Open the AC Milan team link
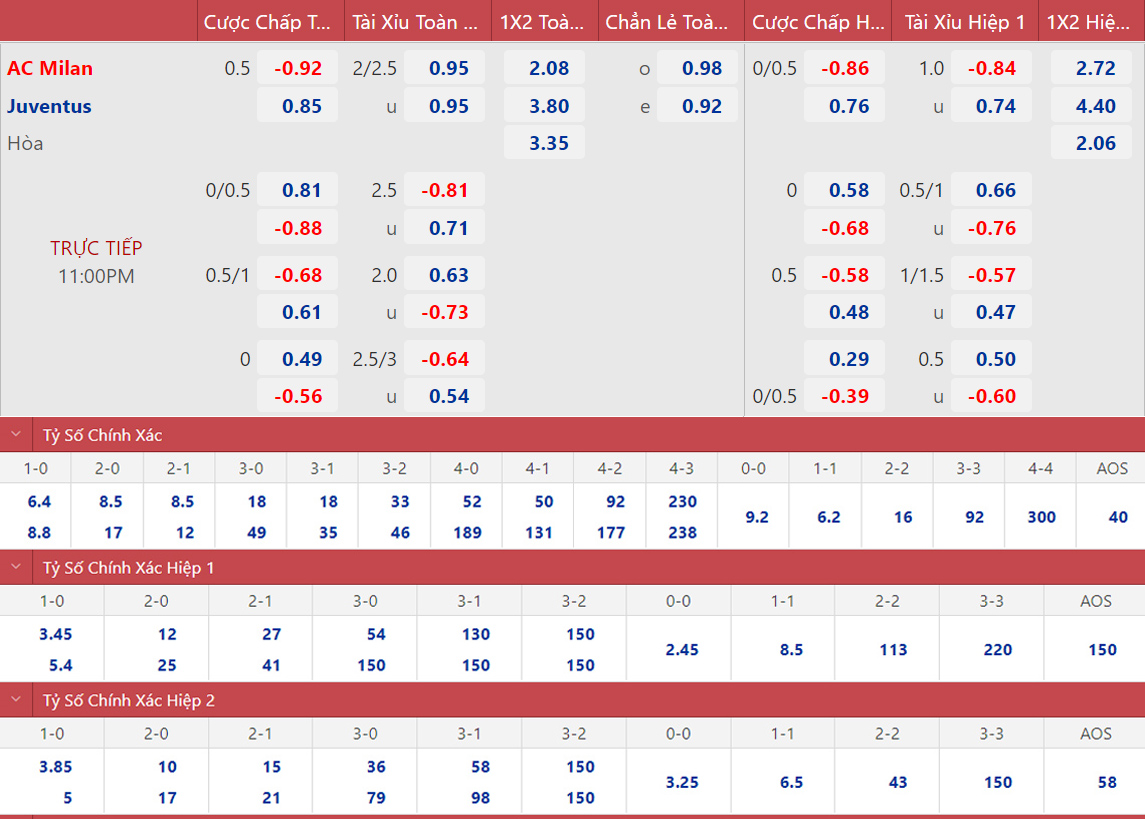1145x819 pixels. tap(50, 68)
